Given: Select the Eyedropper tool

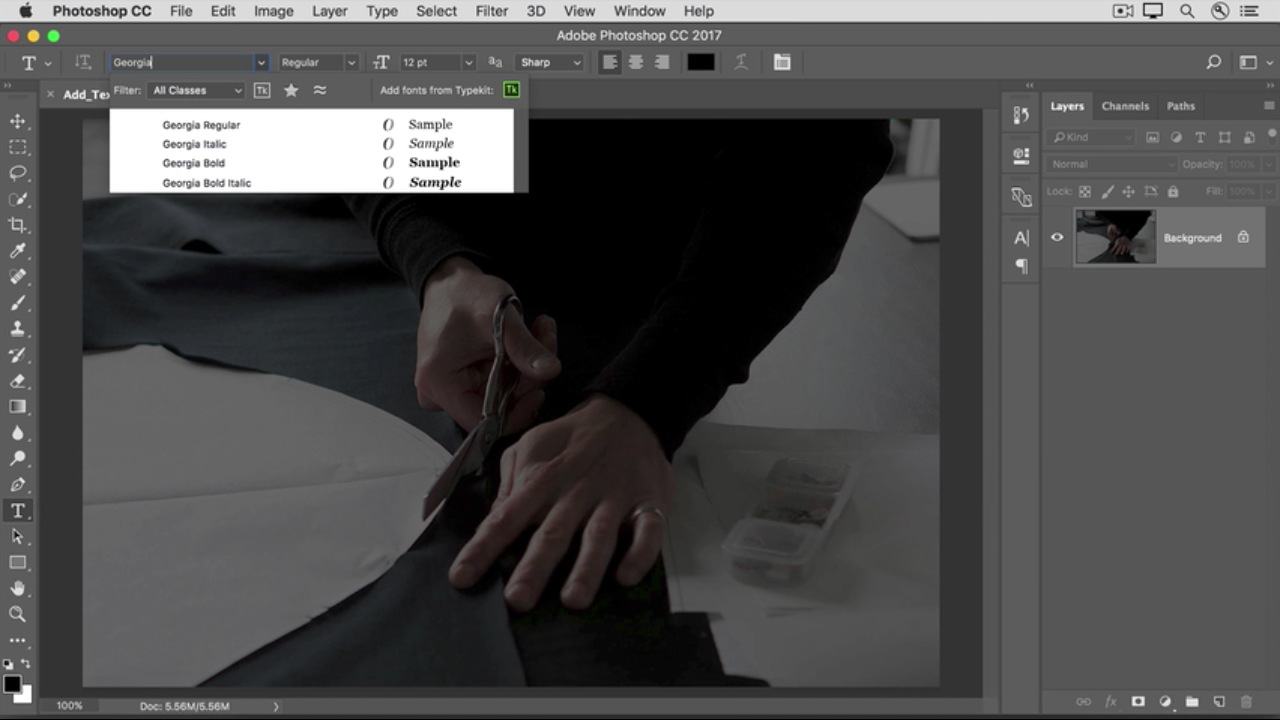Looking at the screenshot, I should pos(18,251).
